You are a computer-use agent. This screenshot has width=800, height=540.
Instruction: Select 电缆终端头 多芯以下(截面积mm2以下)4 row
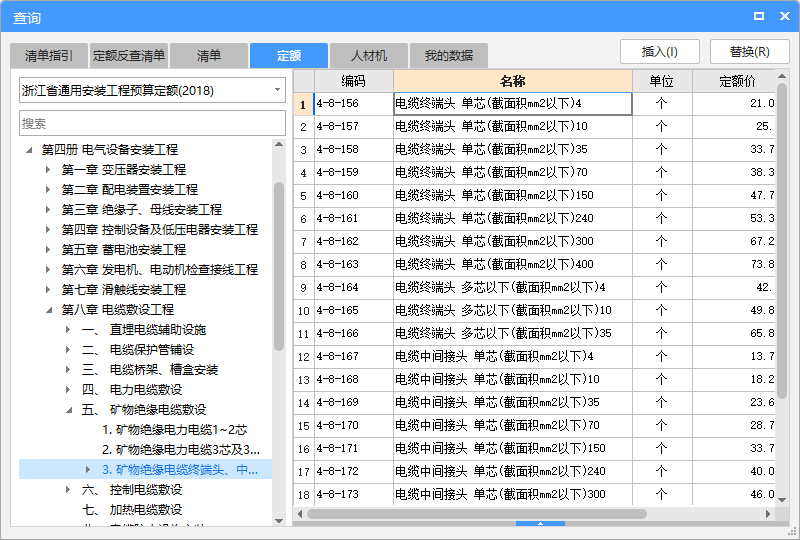(x=513, y=287)
